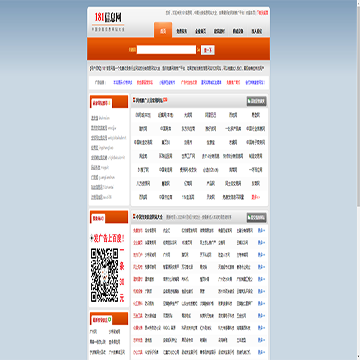Click the small red new badge beside recommended heading

tap(165, 99)
